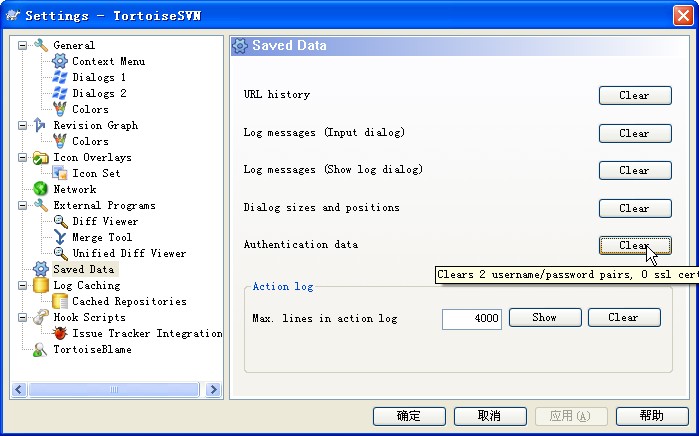Image resolution: width=699 pixels, height=436 pixels.
Task: Click the External Programs wrench icon
Action: tap(41, 205)
